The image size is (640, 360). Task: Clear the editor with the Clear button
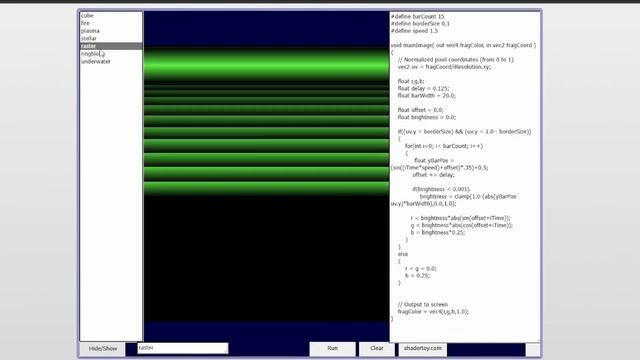pos(376,349)
